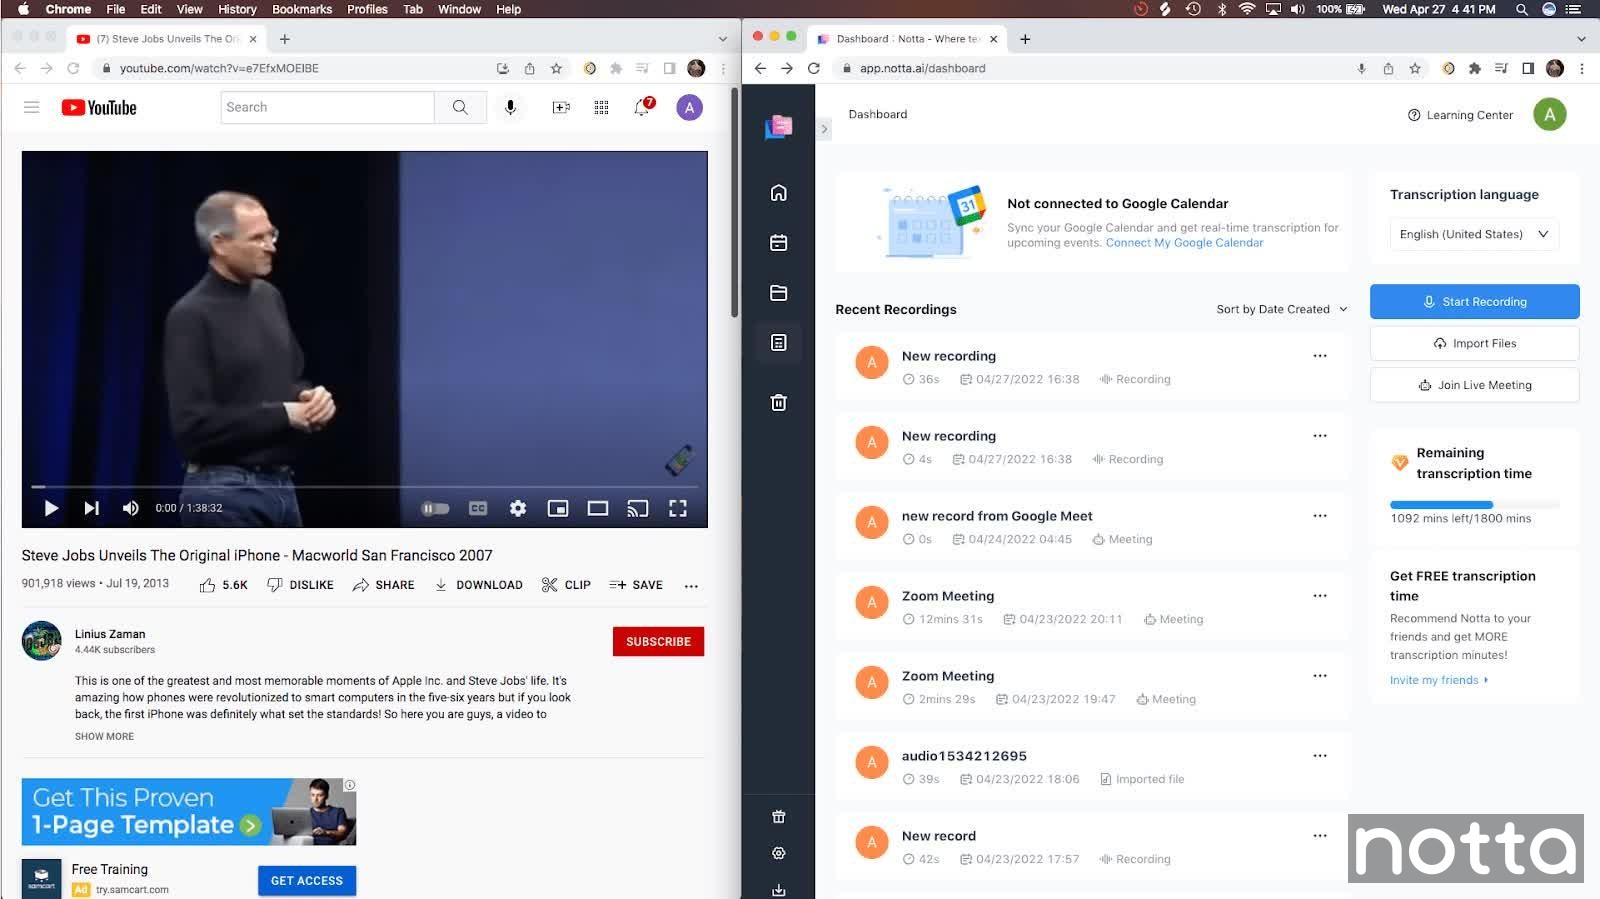Open Invite my friends link
Image resolution: width=1600 pixels, height=899 pixels.
click(x=1439, y=680)
